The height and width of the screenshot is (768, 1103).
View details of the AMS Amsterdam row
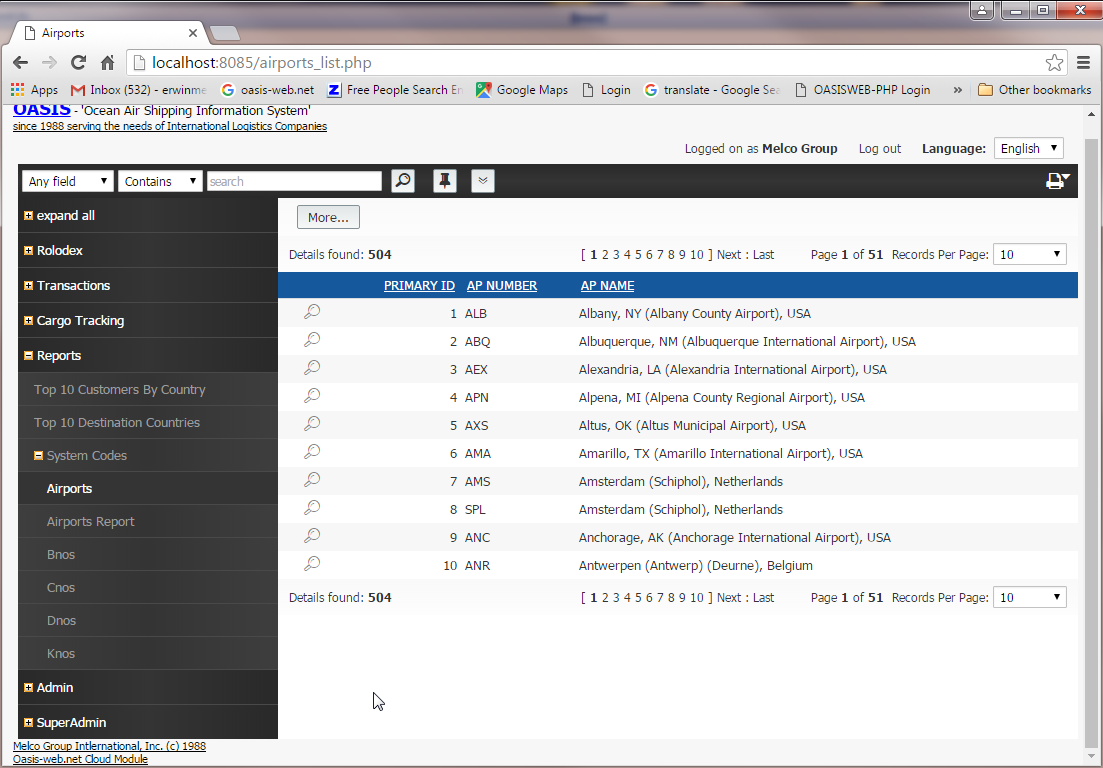tap(312, 480)
